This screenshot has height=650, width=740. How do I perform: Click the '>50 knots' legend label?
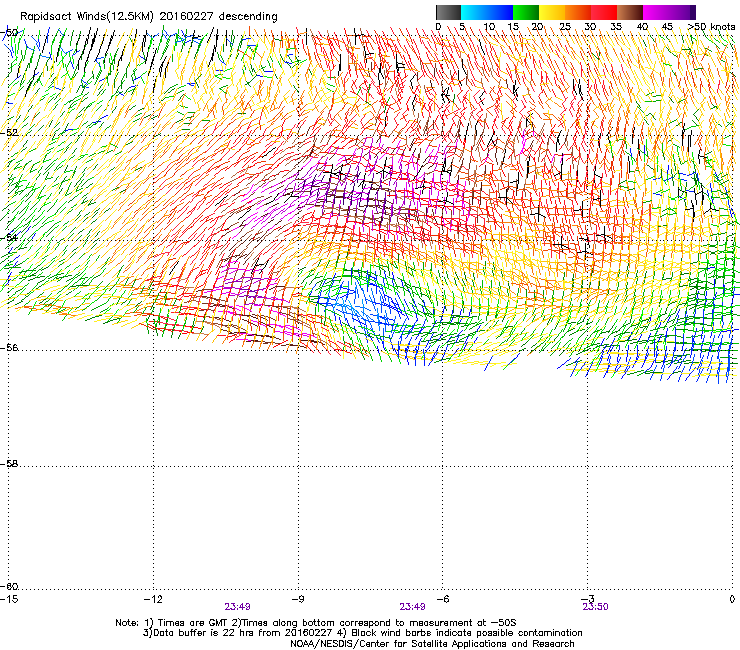711,27
